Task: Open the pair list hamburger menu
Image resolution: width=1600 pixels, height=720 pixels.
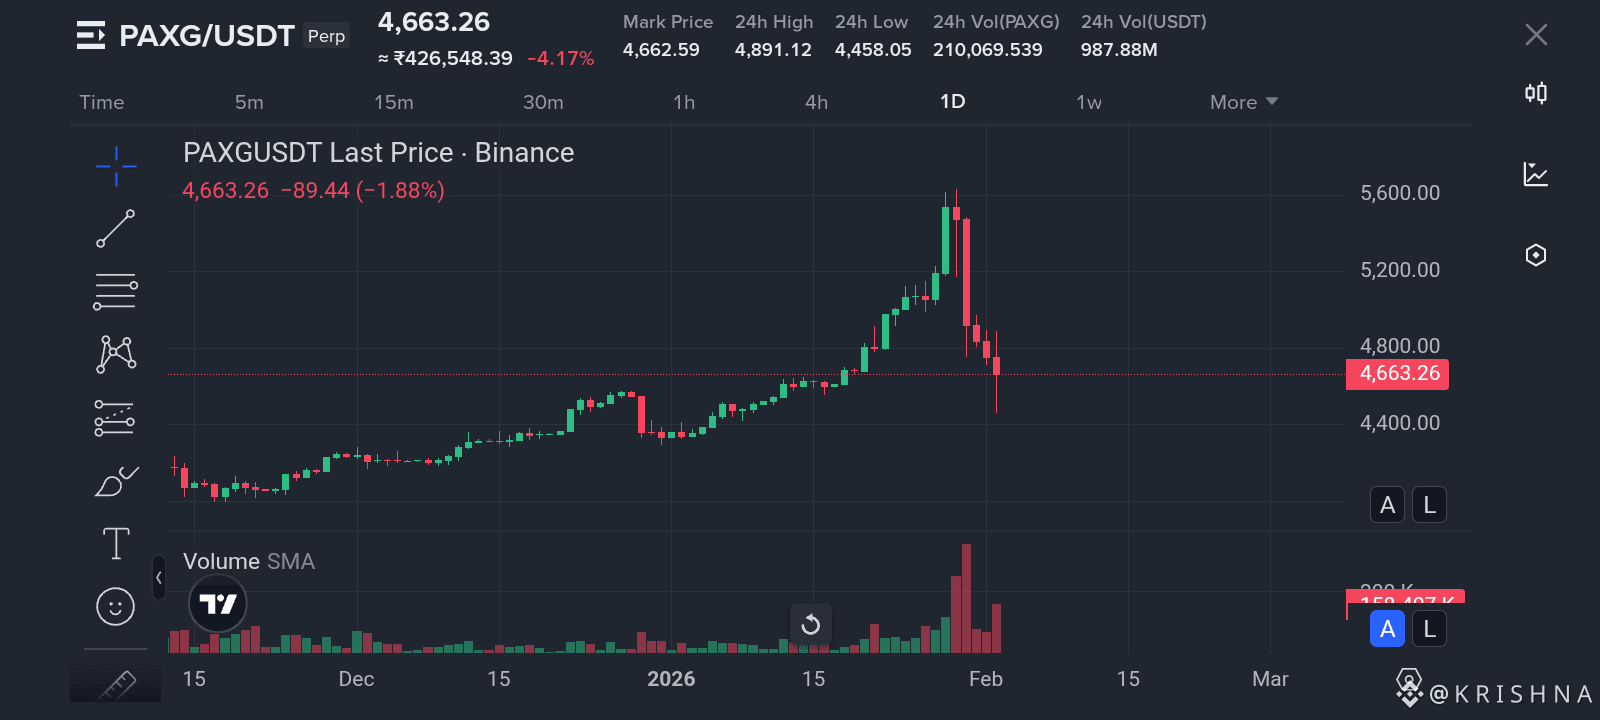Action: 91,36
